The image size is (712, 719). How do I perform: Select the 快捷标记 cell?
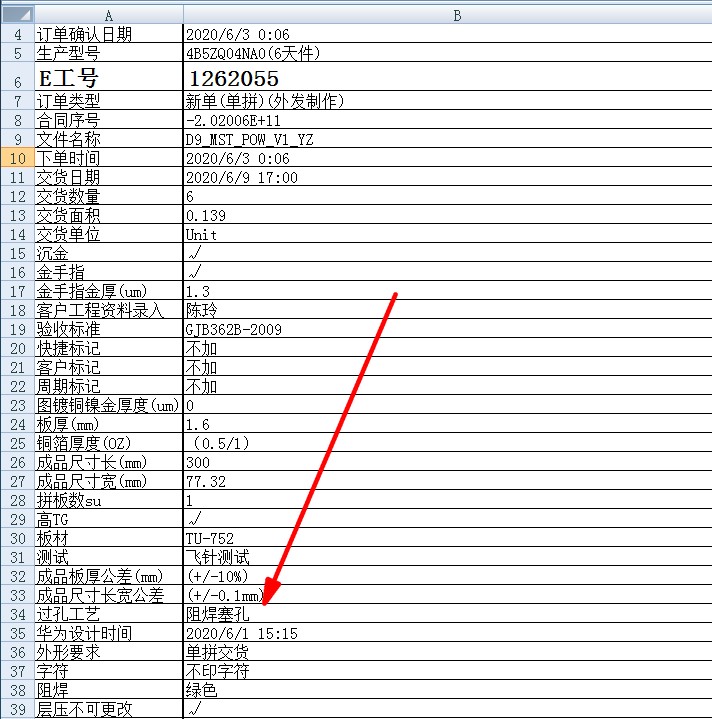tap(109, 348)
